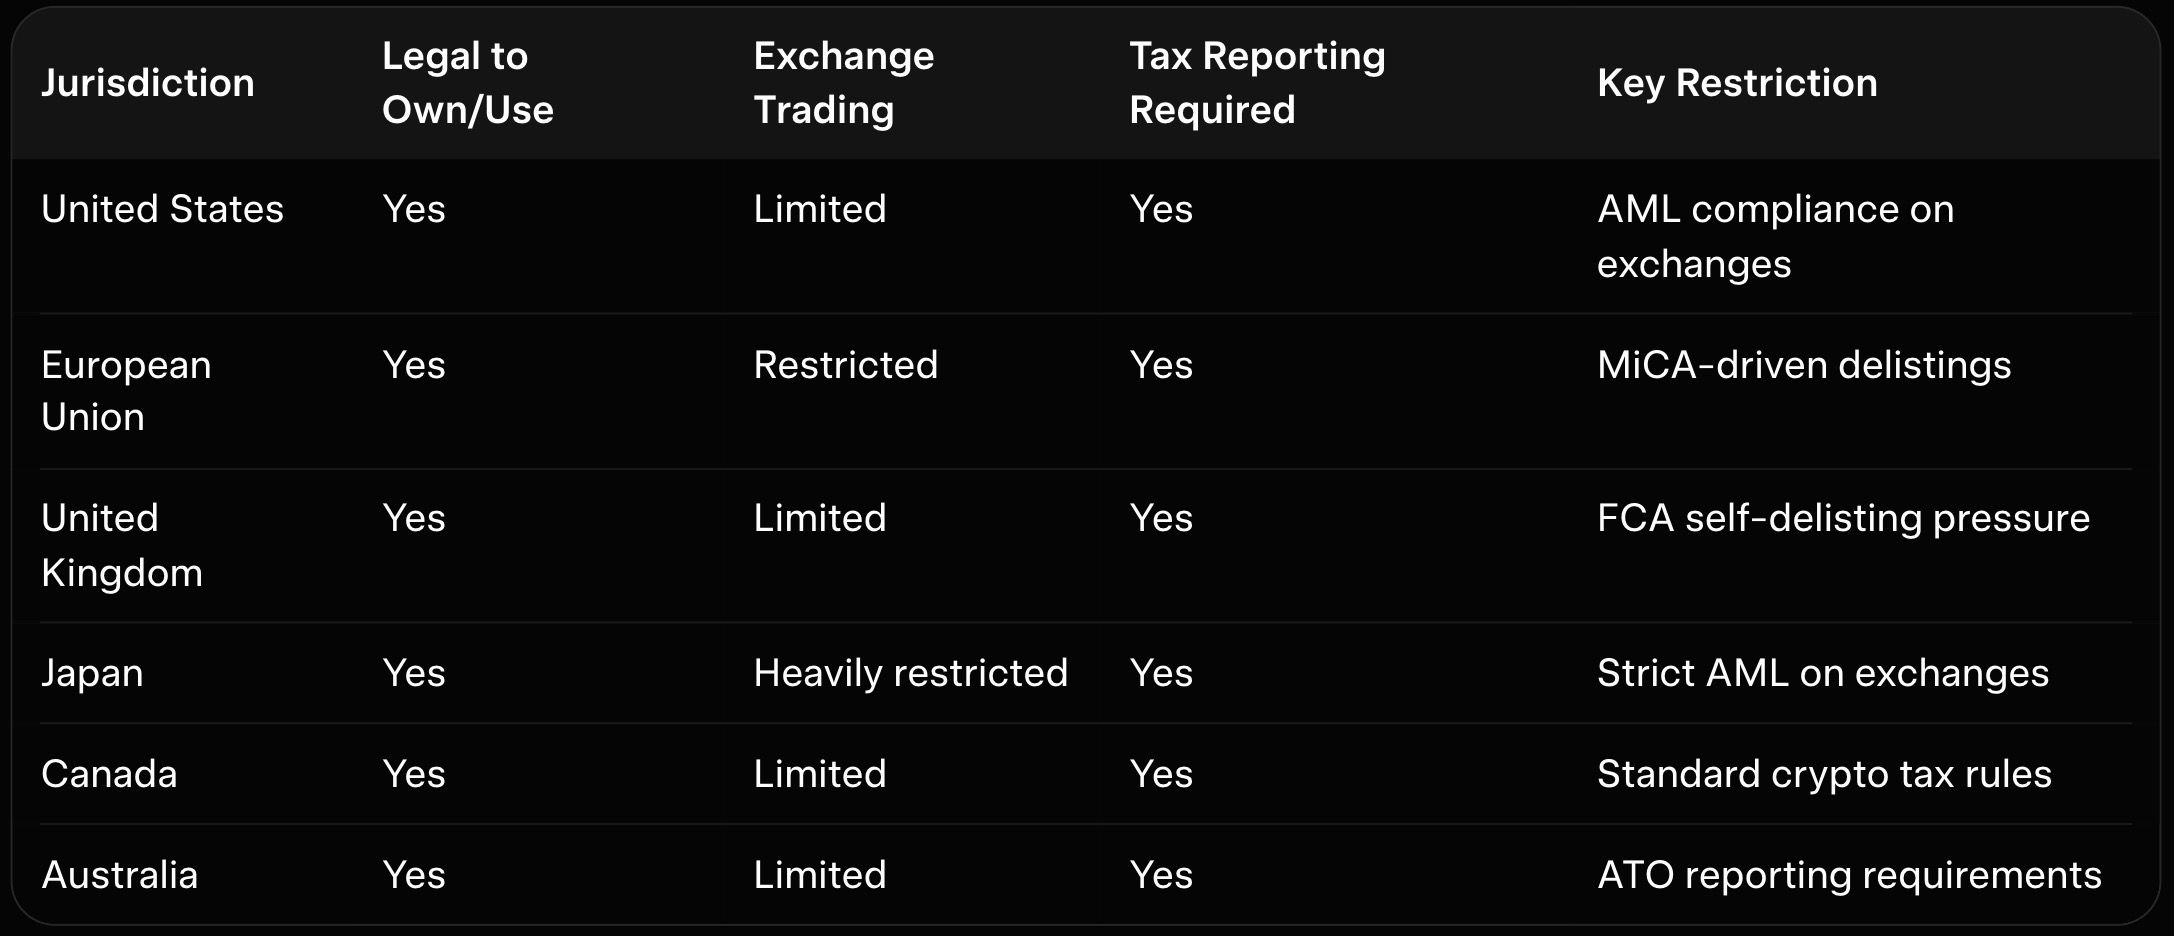Click AML compliance on exchanges text
Viewport: 2174px width, 936px height.
pos(1774,236)
